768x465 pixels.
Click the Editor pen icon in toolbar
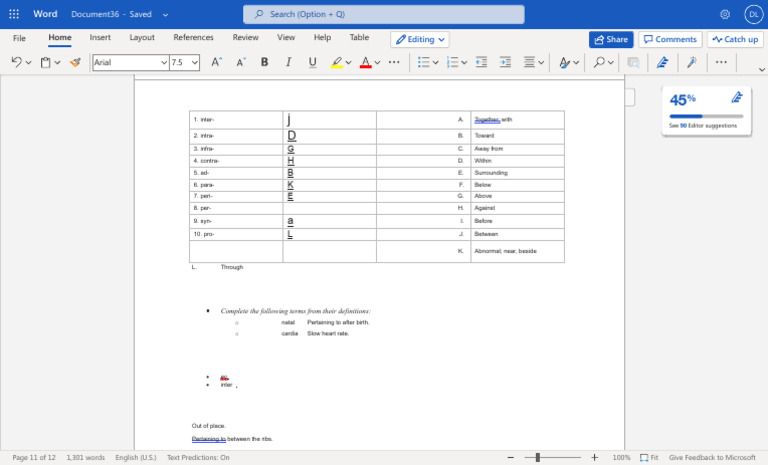(x=662, y=62)
